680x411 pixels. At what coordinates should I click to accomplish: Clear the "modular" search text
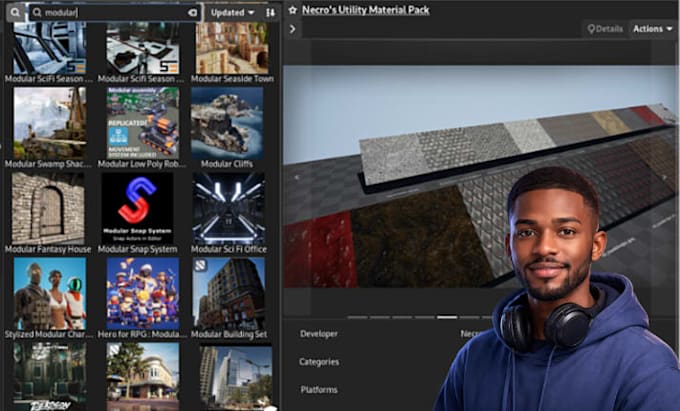point(193,13)
